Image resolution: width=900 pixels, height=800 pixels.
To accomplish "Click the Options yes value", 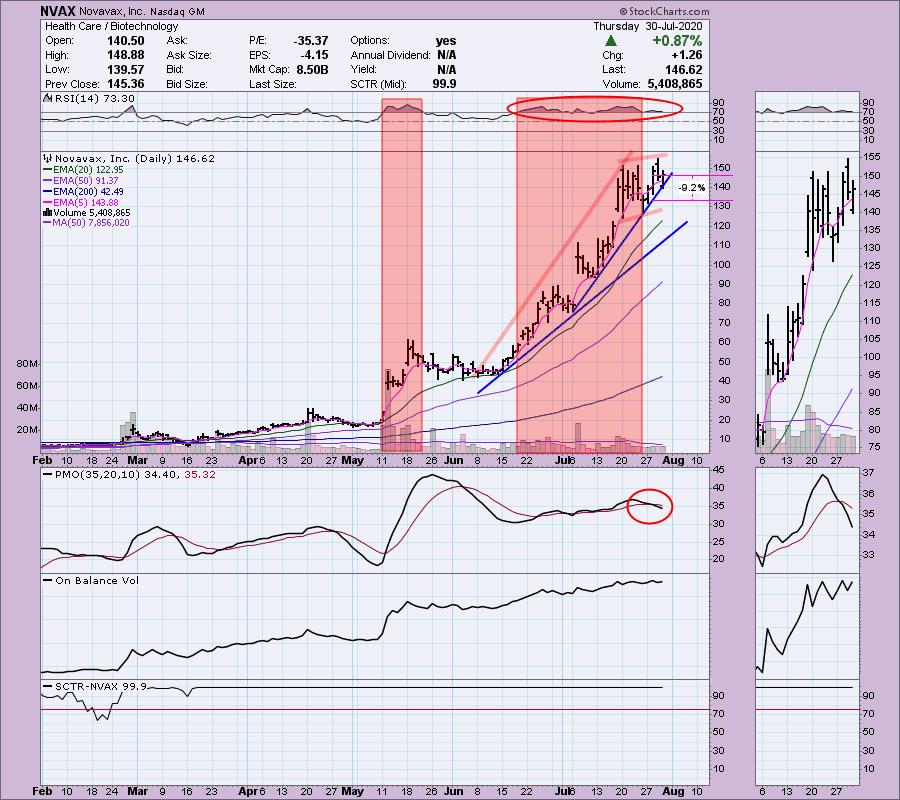I will click(x=446, y=41).
